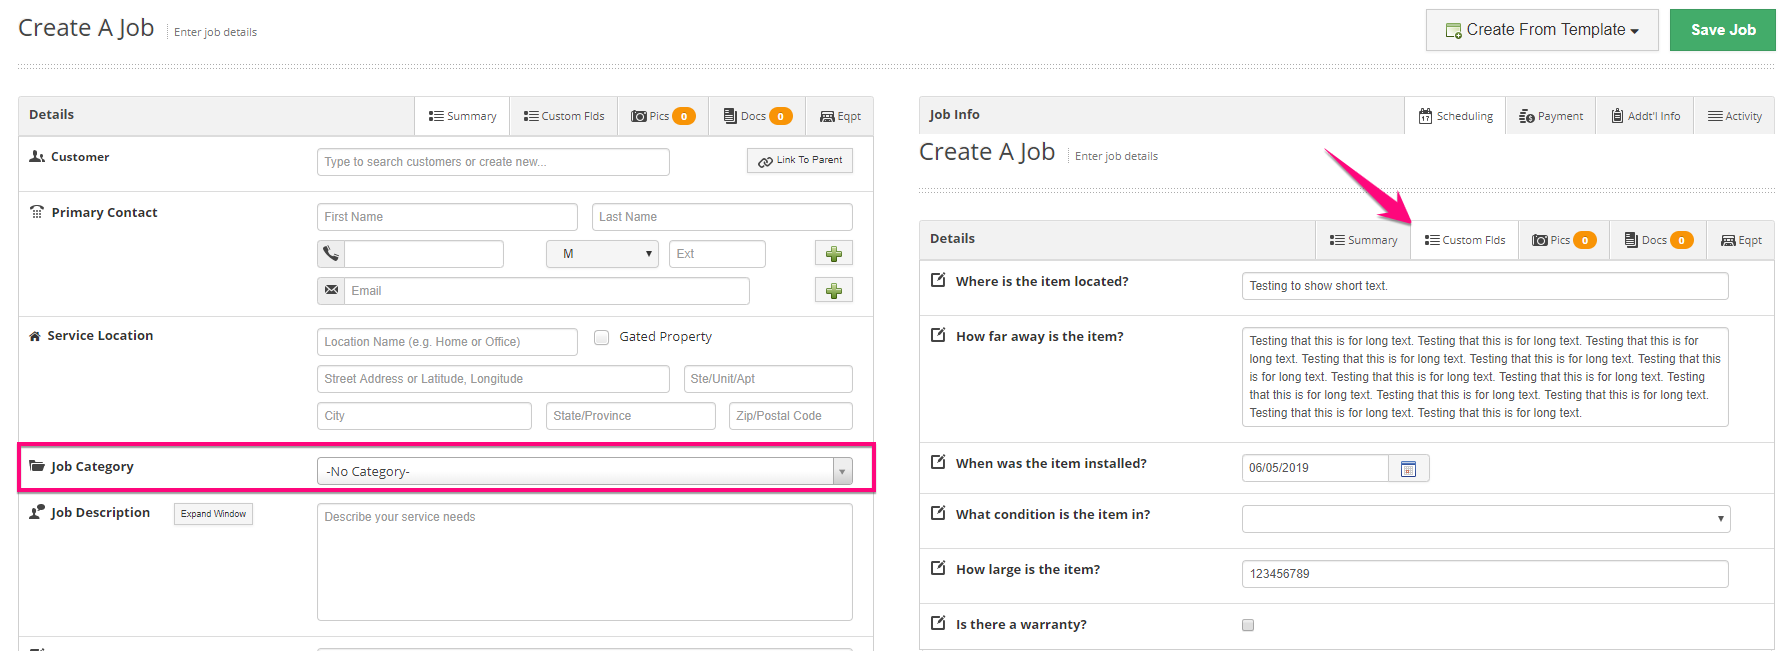The image size is (1783, 651).
Task: Open the Activity tab in Job Info
Action: (1734, 116)
